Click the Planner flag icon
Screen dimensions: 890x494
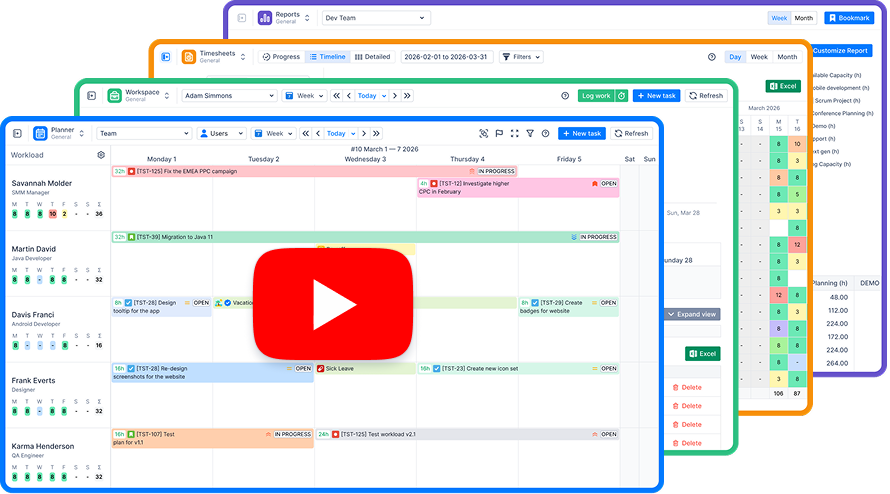pos(499,133)
